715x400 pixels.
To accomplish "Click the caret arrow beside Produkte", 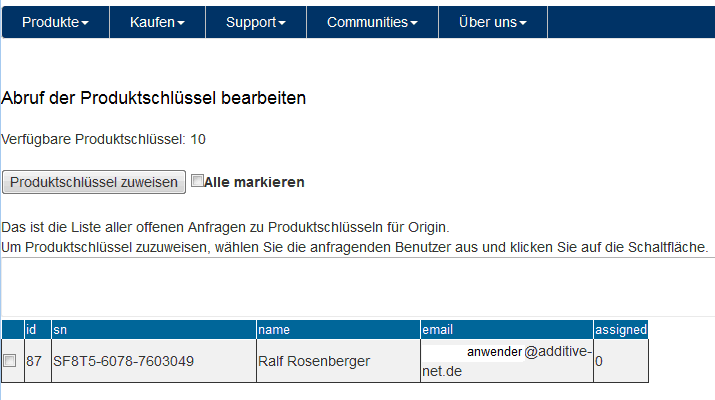I will [85, 23].
